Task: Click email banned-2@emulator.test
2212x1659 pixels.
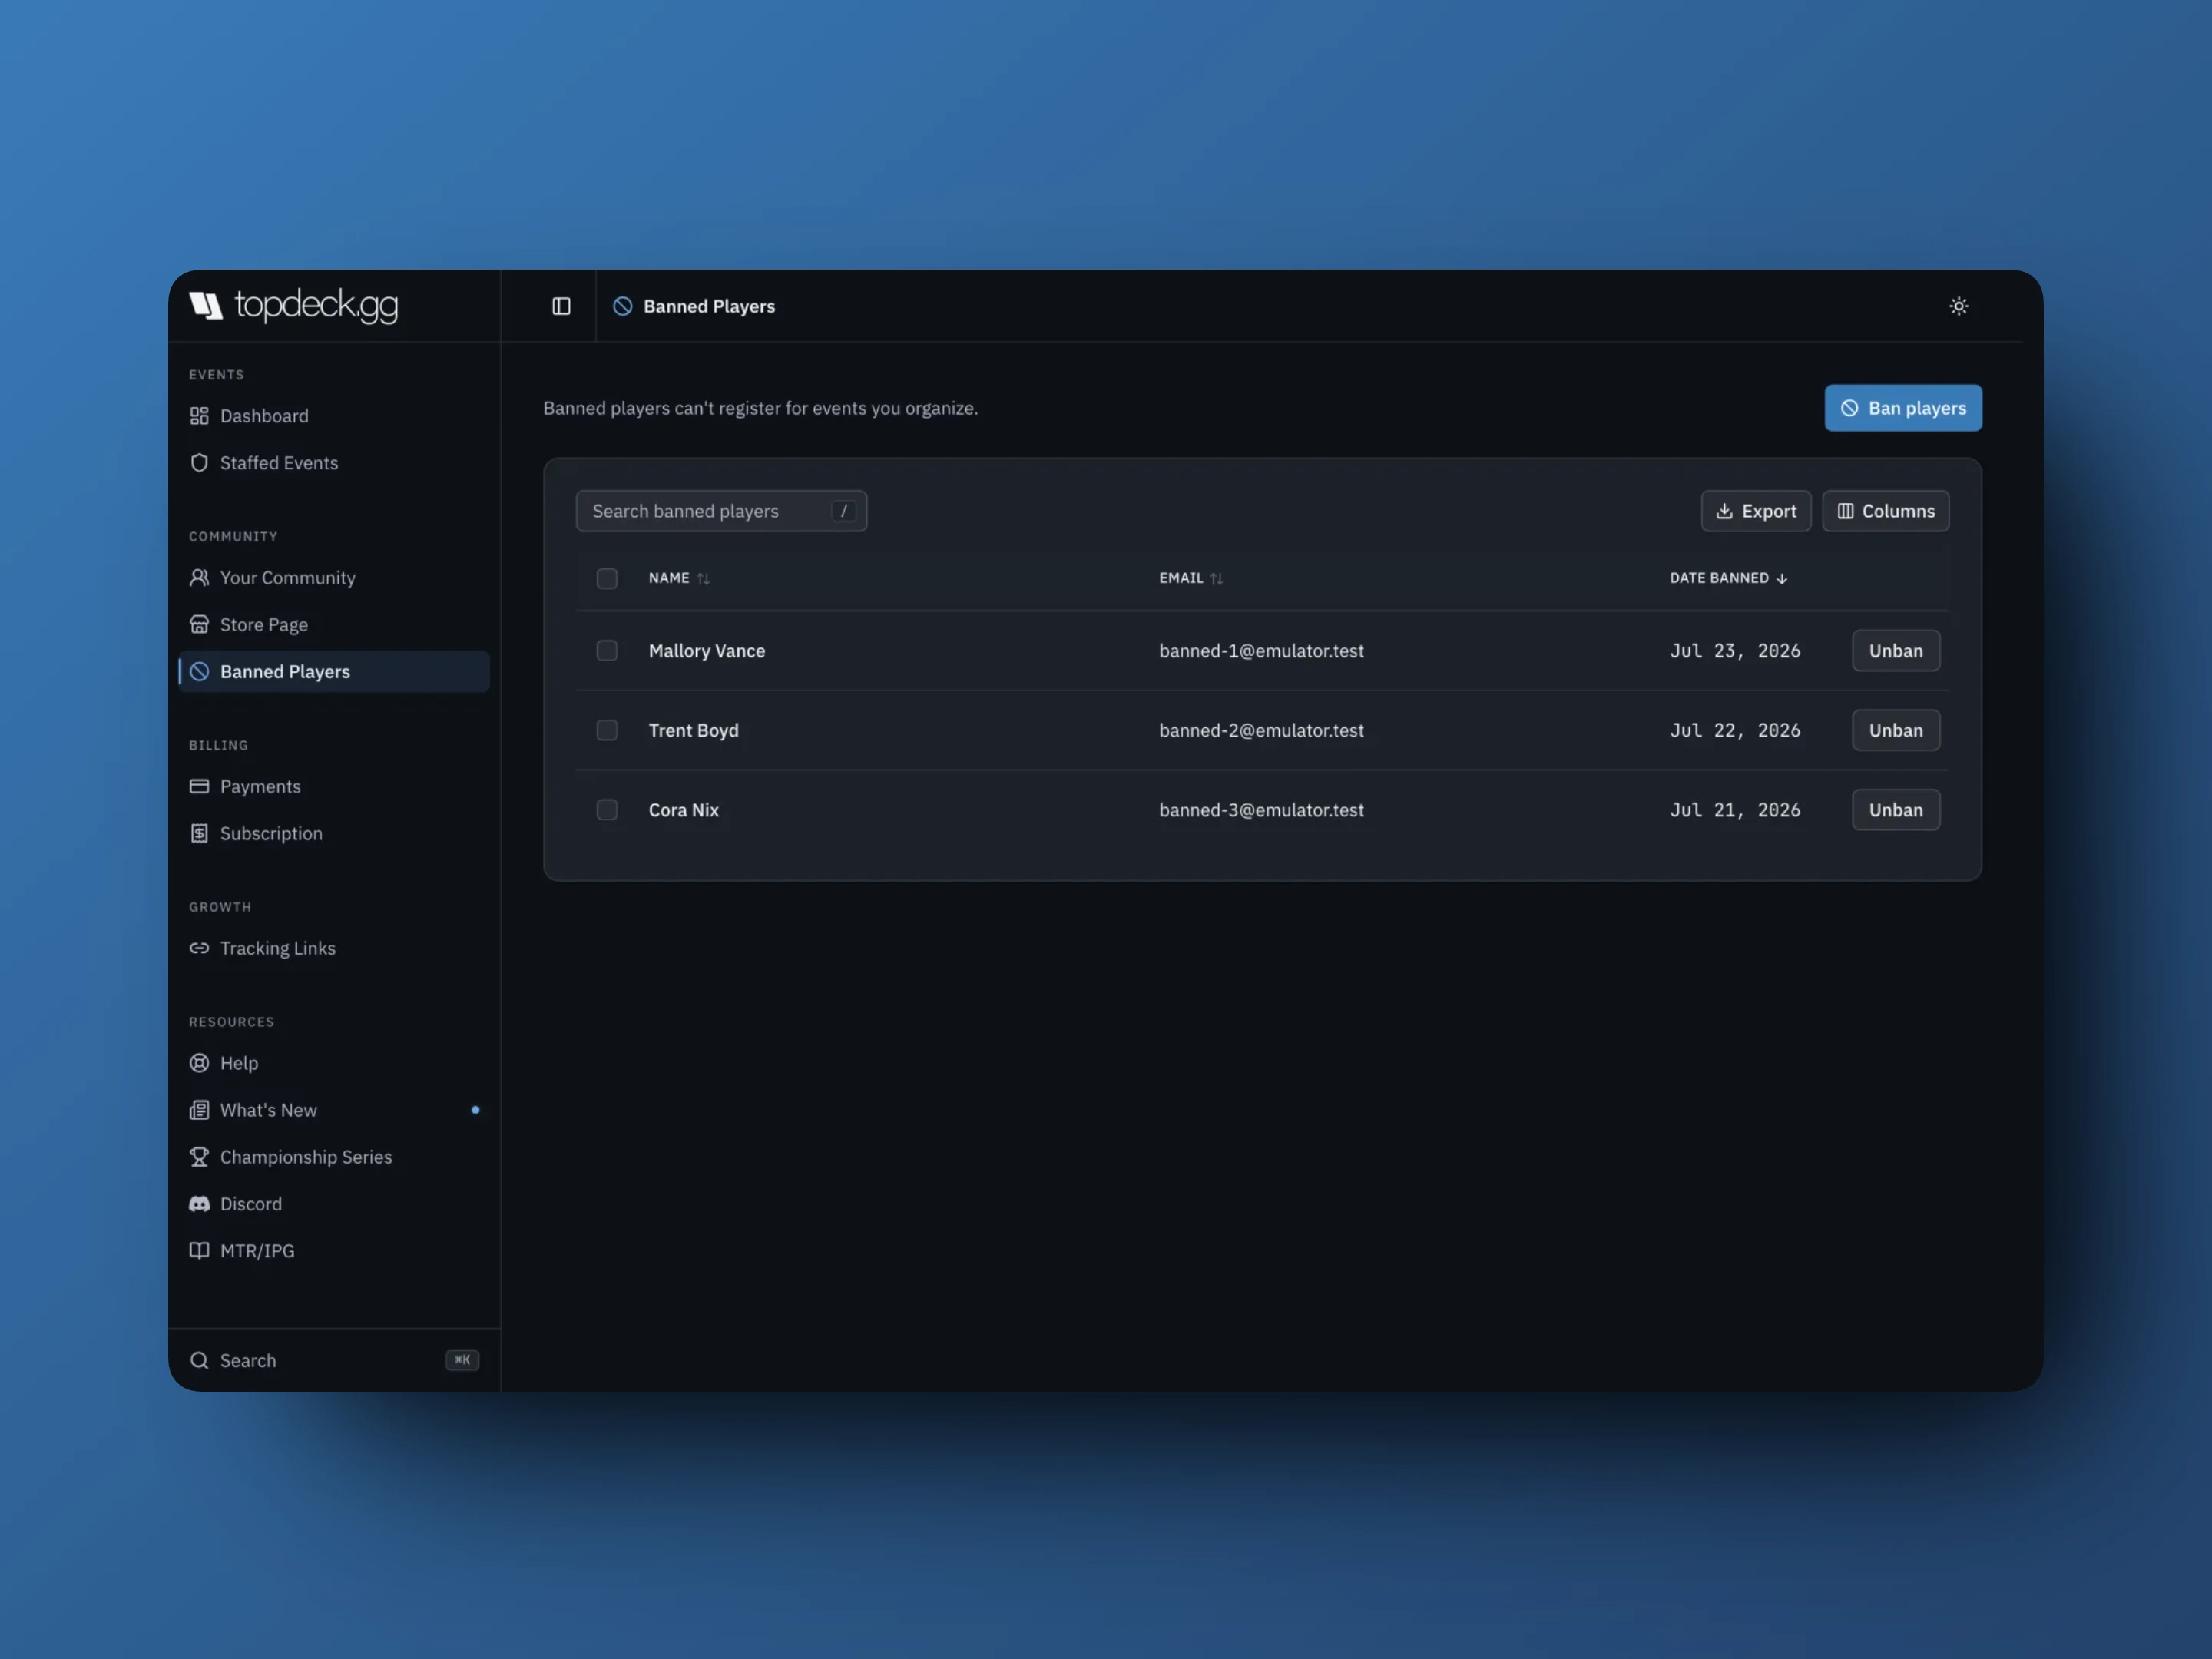Action: coord(1261,731)
